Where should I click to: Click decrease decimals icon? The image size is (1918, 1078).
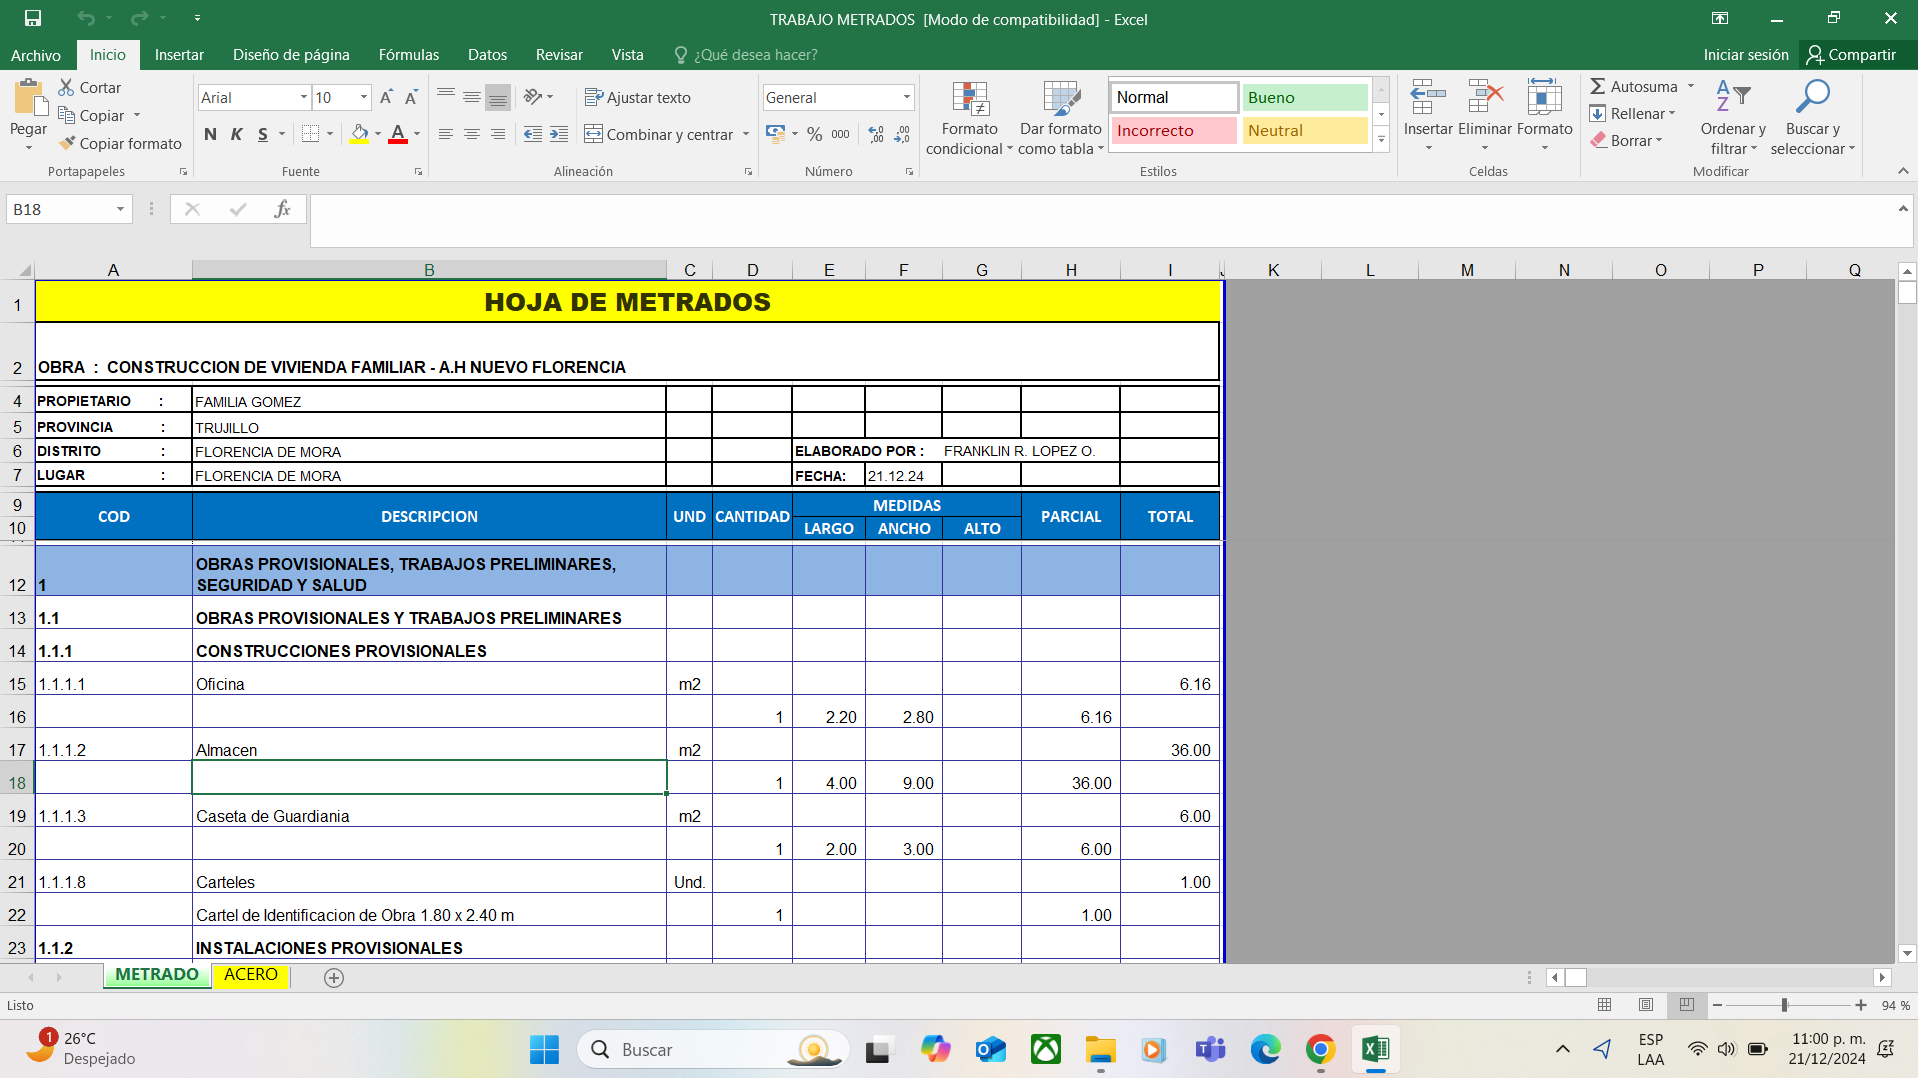(x=902, y=134)
